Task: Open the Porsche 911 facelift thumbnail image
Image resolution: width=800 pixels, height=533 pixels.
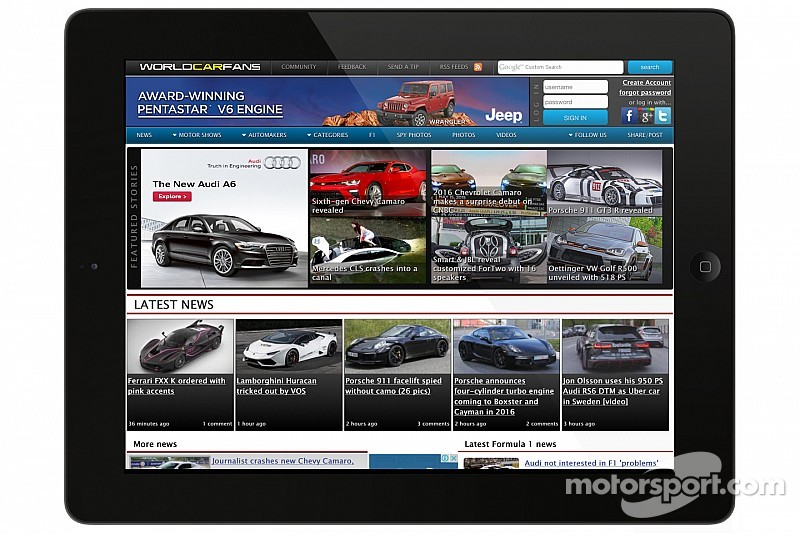Action: [x=397, y=347]
